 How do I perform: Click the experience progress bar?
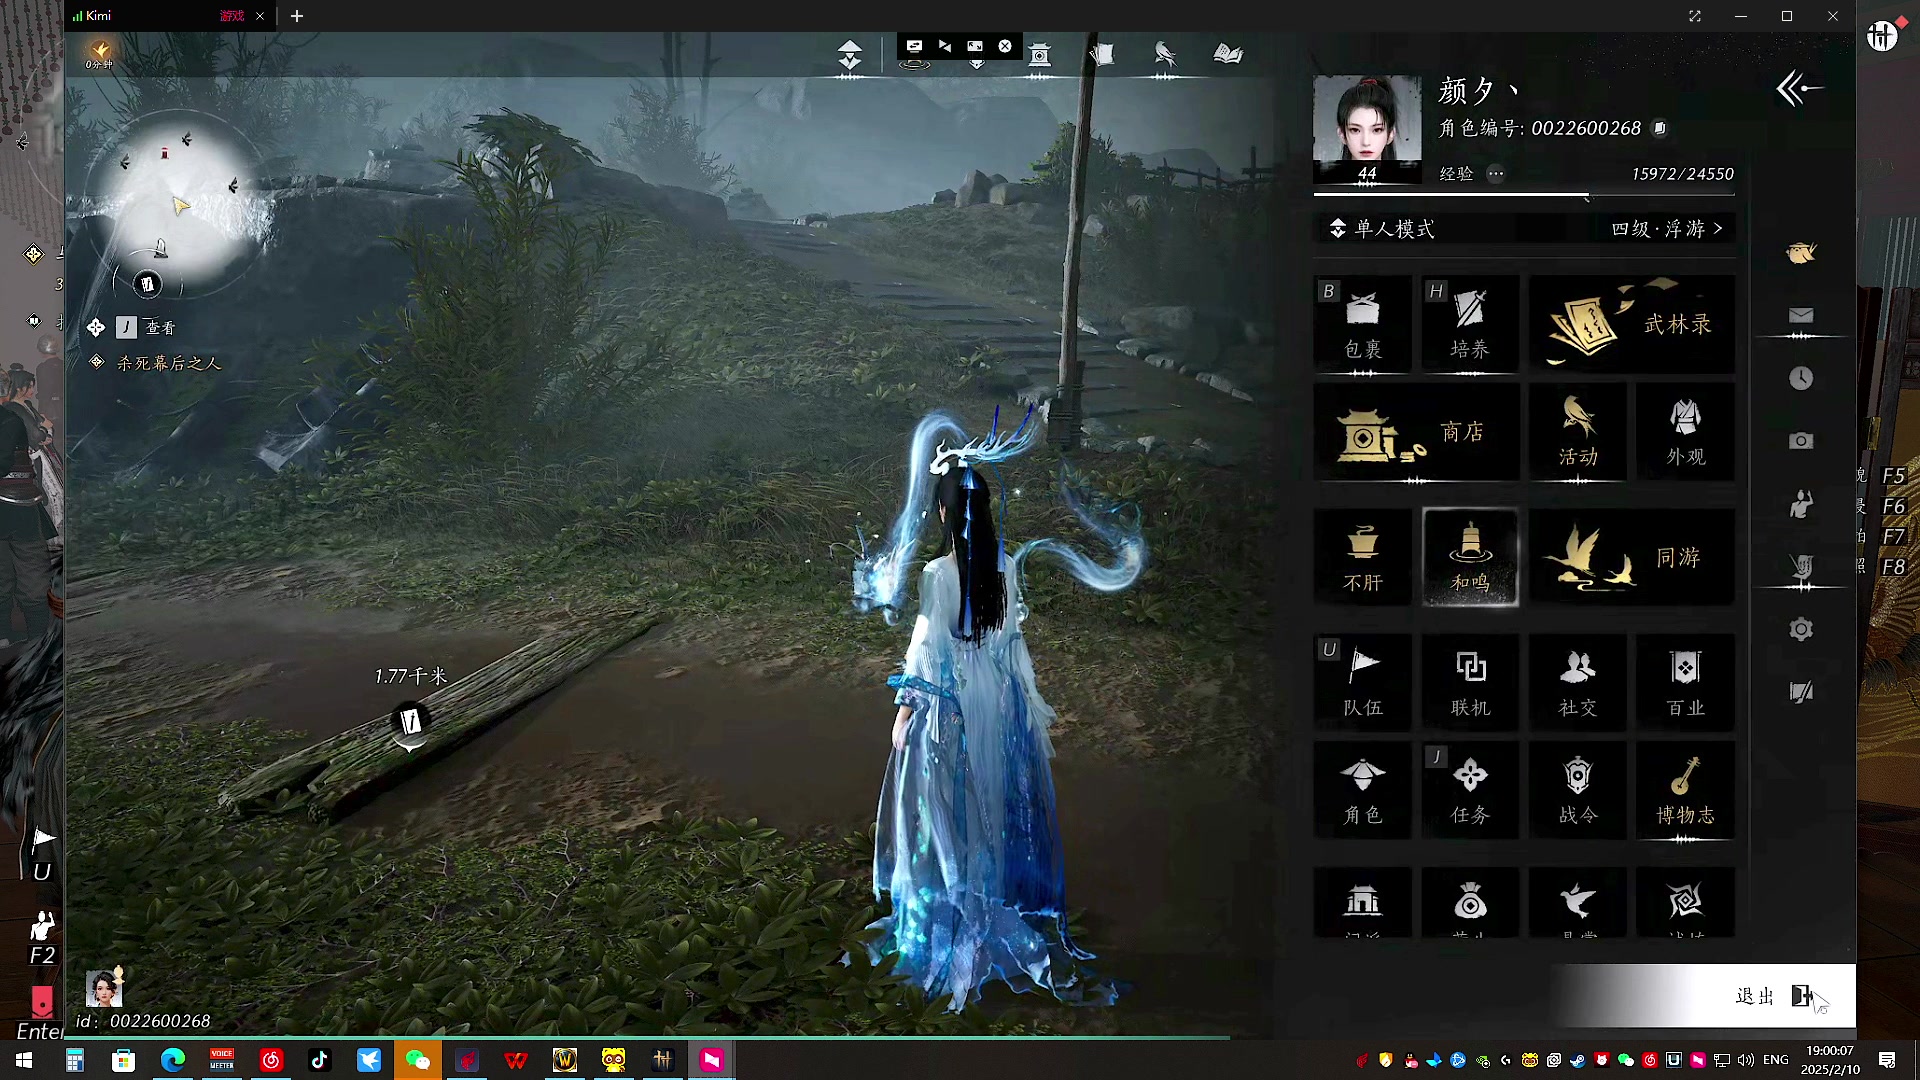1524,195
